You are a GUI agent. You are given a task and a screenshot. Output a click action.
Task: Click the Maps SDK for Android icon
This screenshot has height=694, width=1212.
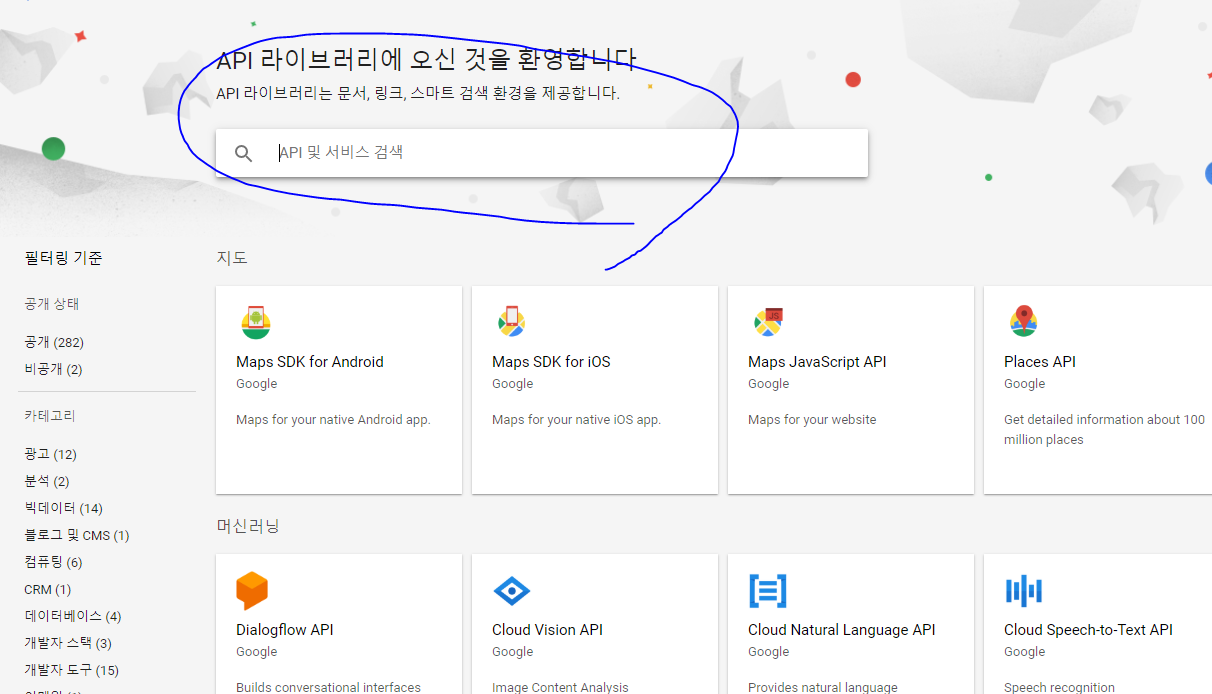click(x=256, y=322)
